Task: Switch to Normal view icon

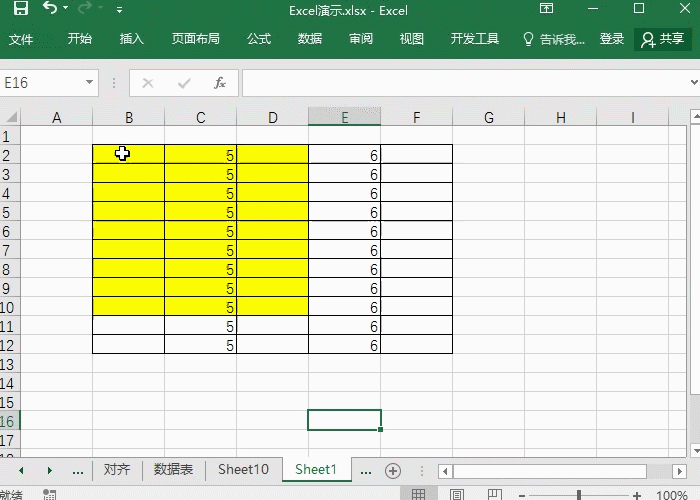Action: (x=418, y=494)
